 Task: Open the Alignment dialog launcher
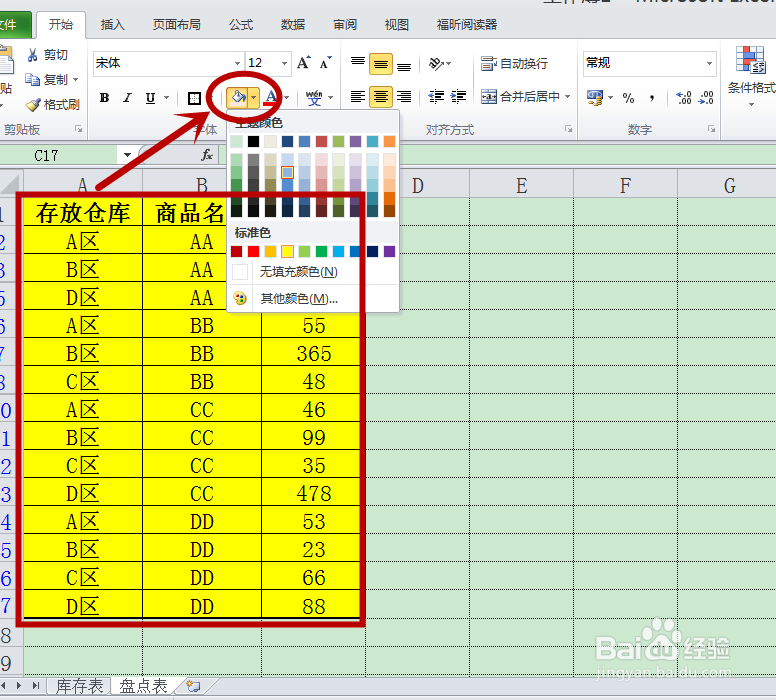(568, 129)
